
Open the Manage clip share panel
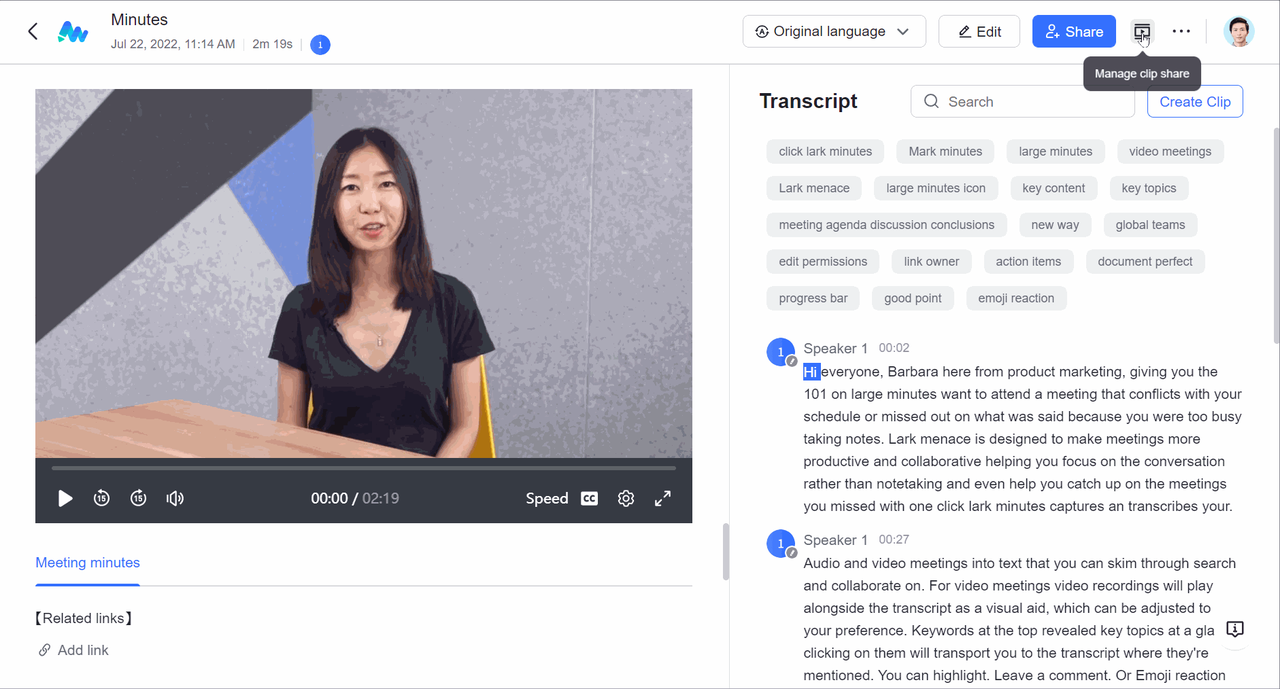(1141, 31)
